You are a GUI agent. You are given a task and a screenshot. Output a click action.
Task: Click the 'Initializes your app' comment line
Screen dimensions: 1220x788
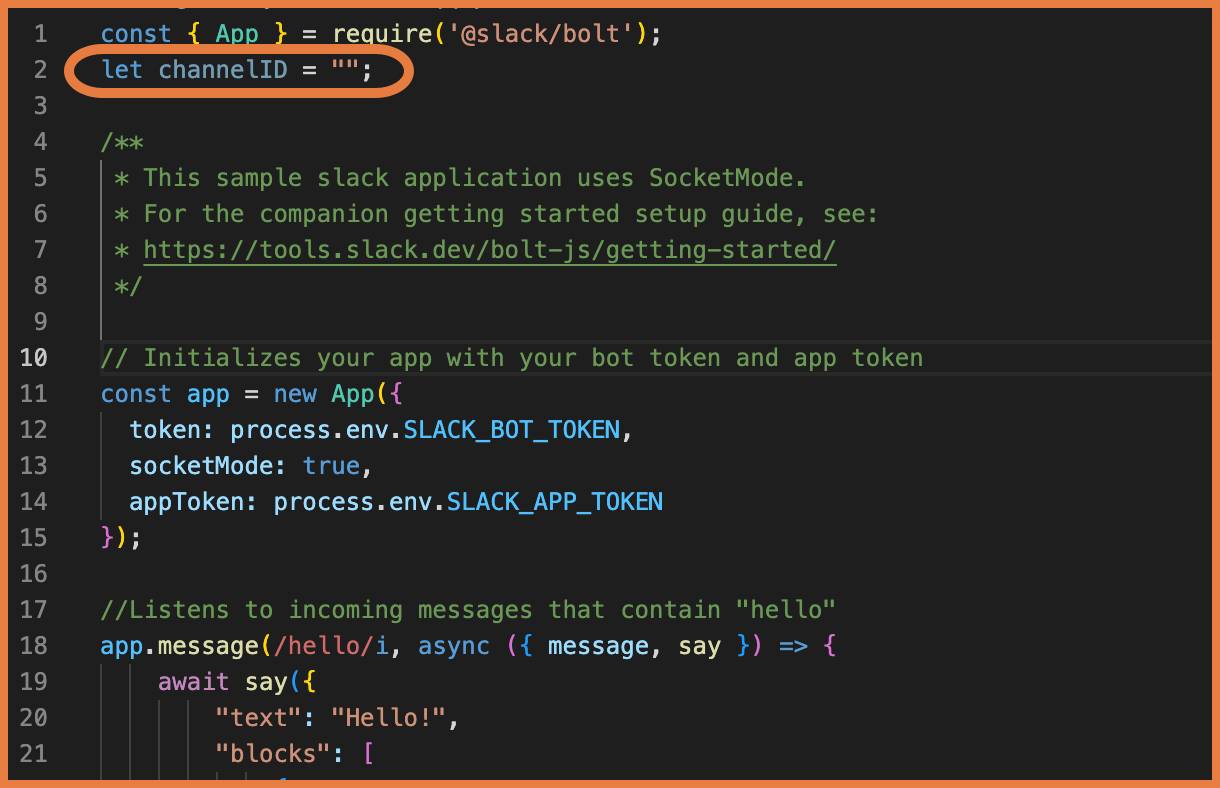coord(512,358)
